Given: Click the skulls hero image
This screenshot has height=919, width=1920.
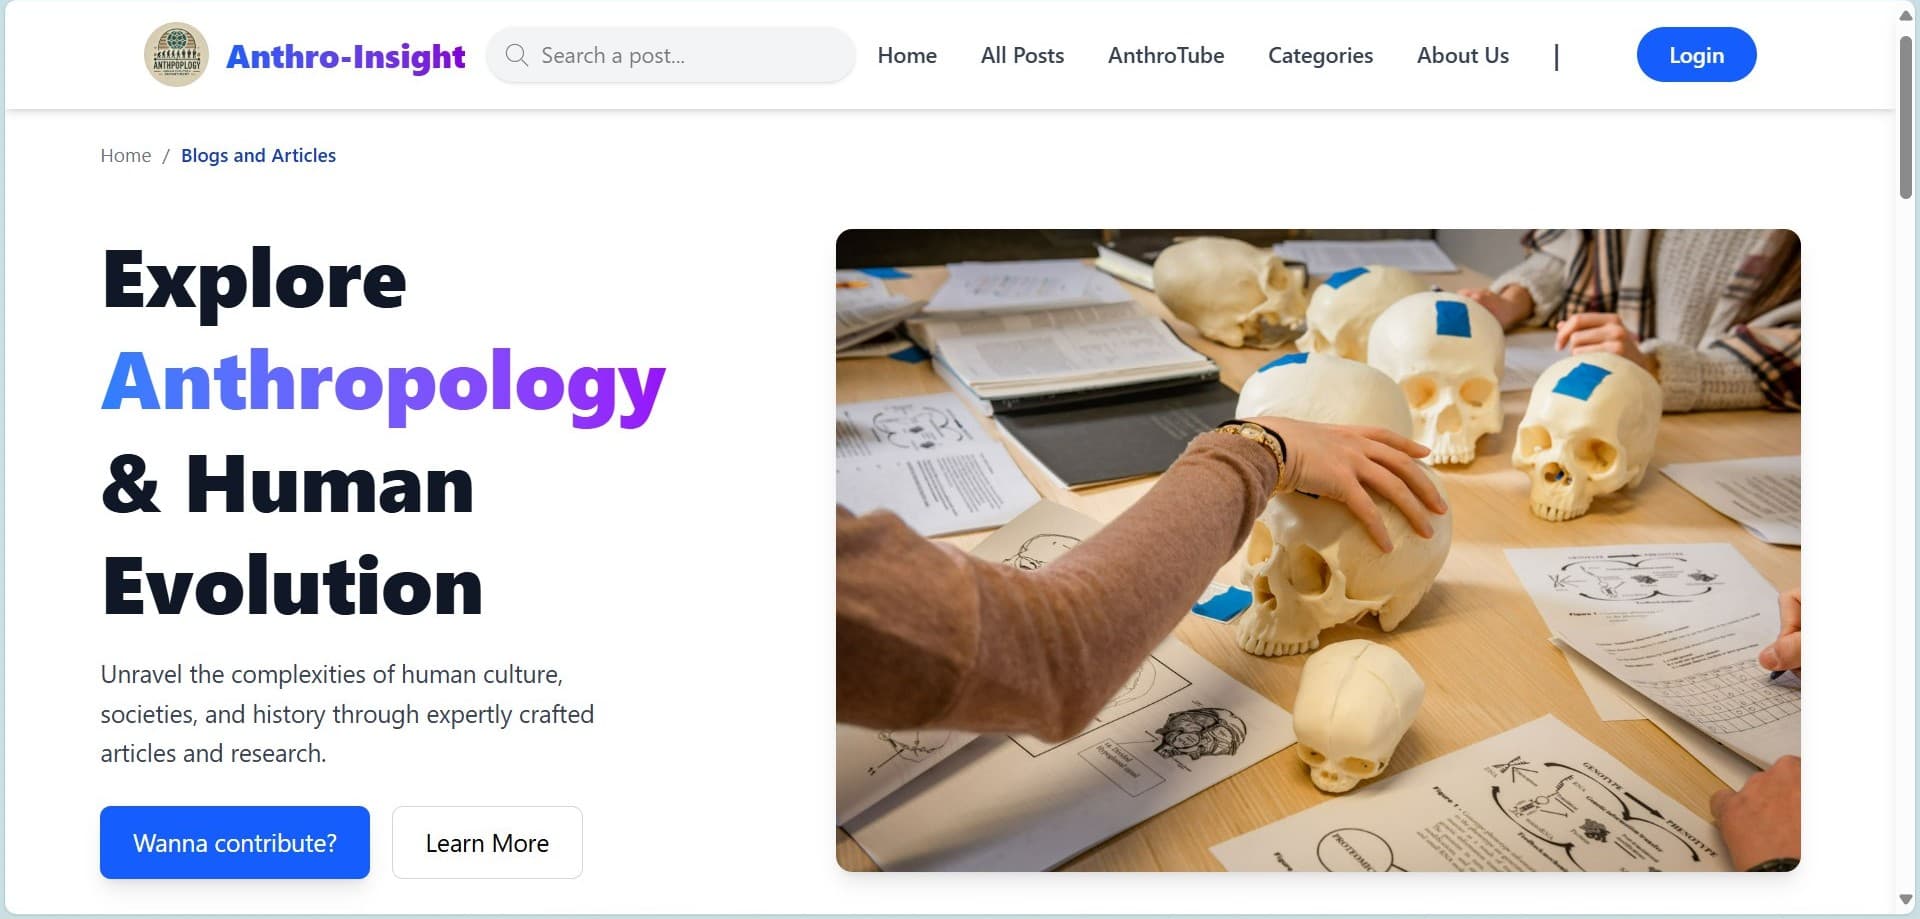Looking at the screenshot, I should tap(1318, 550).
